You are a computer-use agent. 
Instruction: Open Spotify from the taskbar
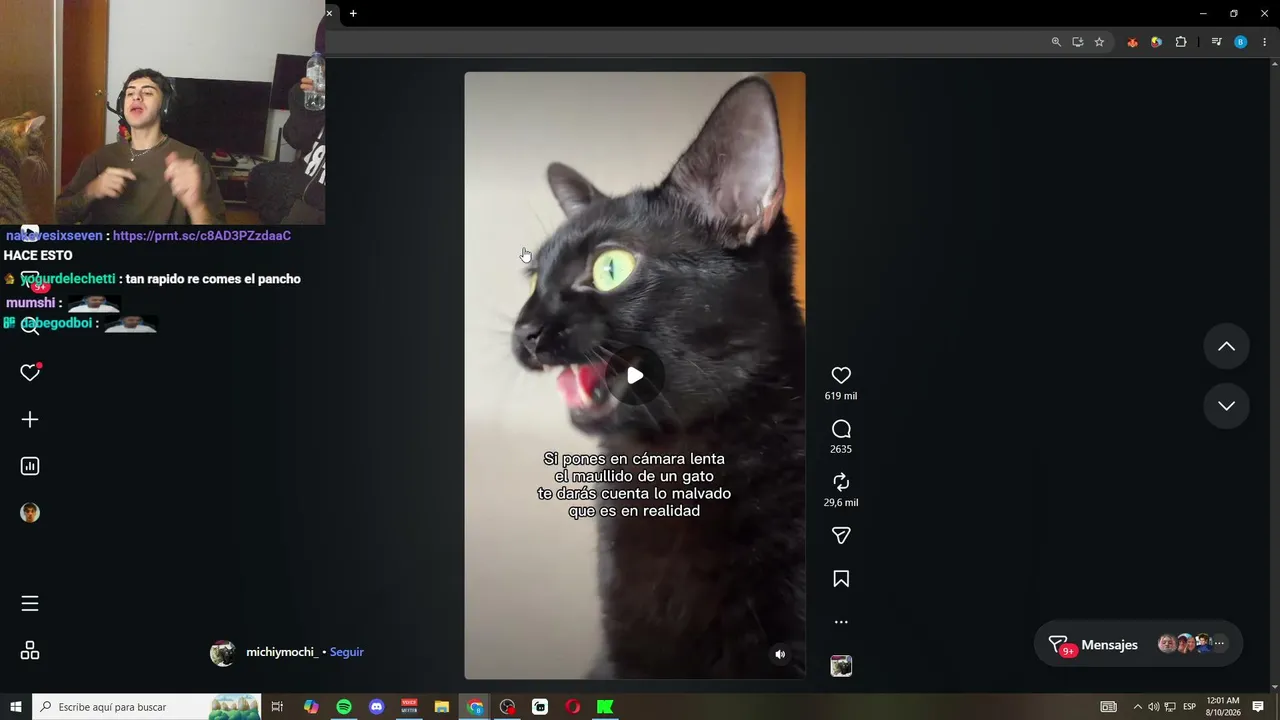[x=344, y=707]
